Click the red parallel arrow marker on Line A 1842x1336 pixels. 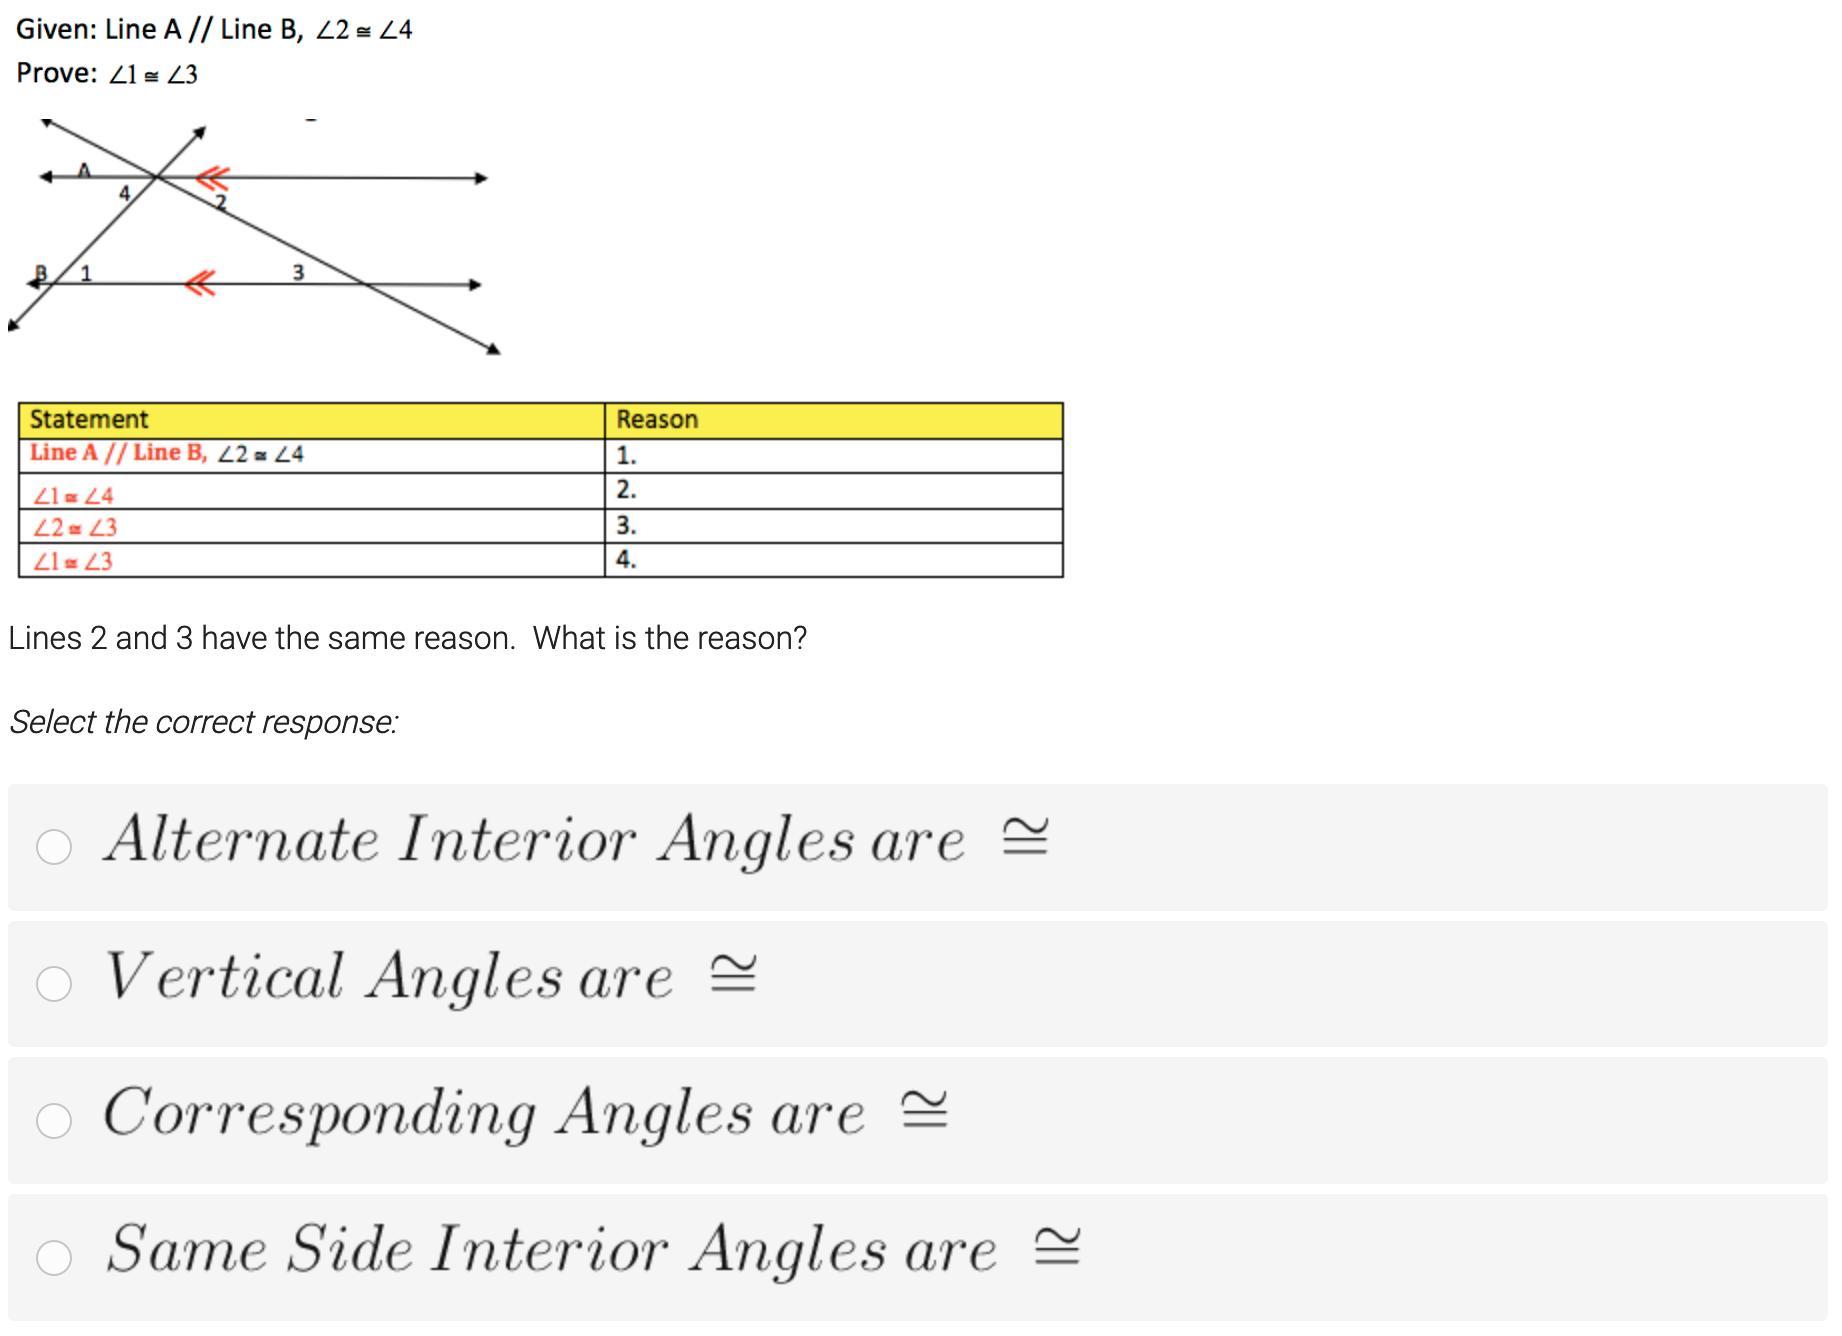pyautogui.click(x=212, y=179)
